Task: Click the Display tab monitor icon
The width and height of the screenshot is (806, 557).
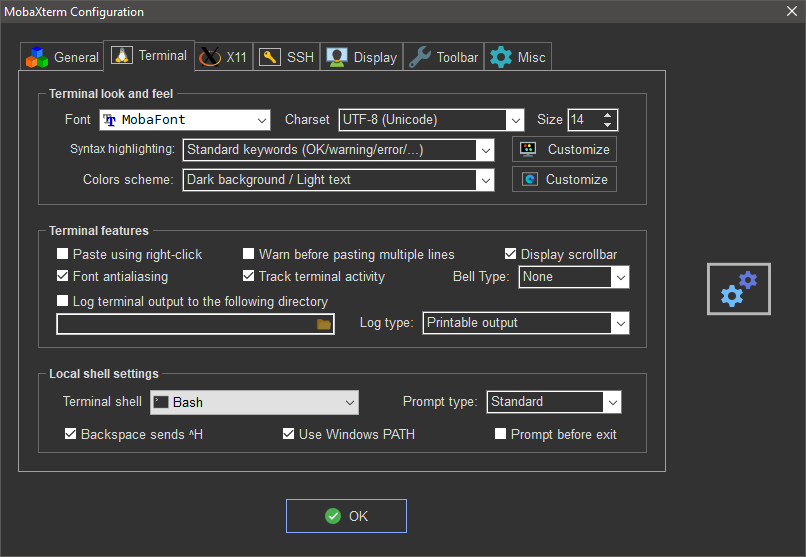Action: point(337,57)
